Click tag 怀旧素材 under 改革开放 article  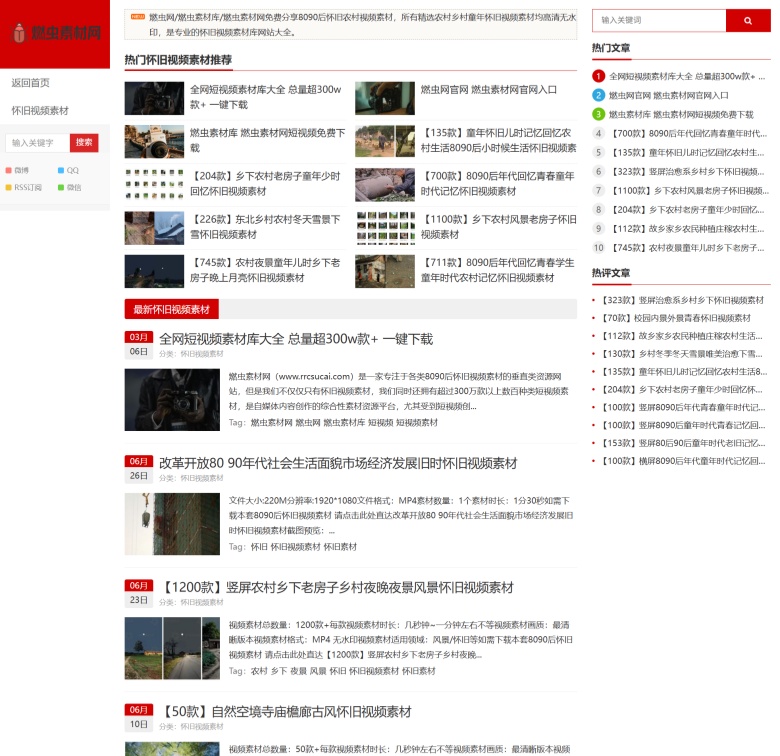click(340, 547)
